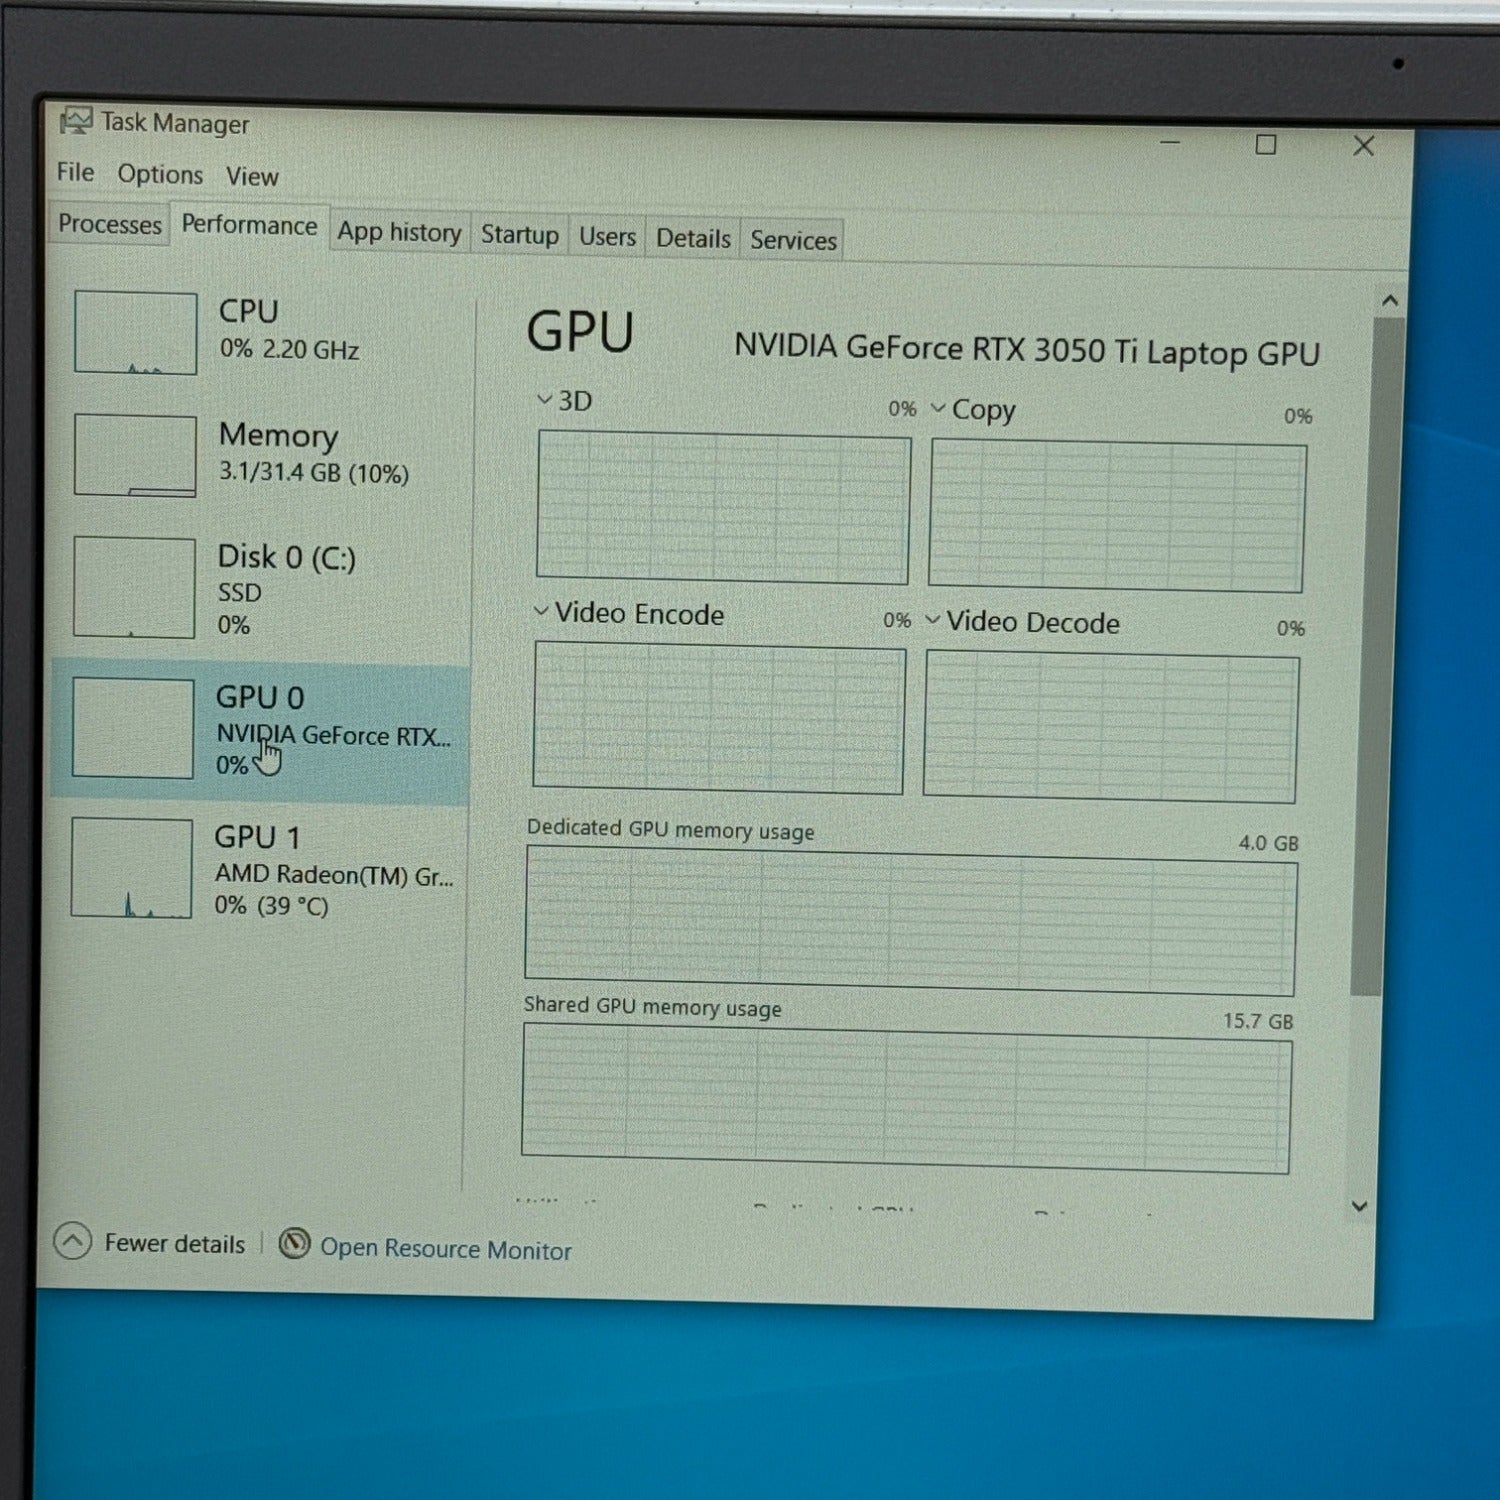The width and height of the screenshot is (1500, 1500).
Task: Open the View menu
Action: click(x=252, y=177)
